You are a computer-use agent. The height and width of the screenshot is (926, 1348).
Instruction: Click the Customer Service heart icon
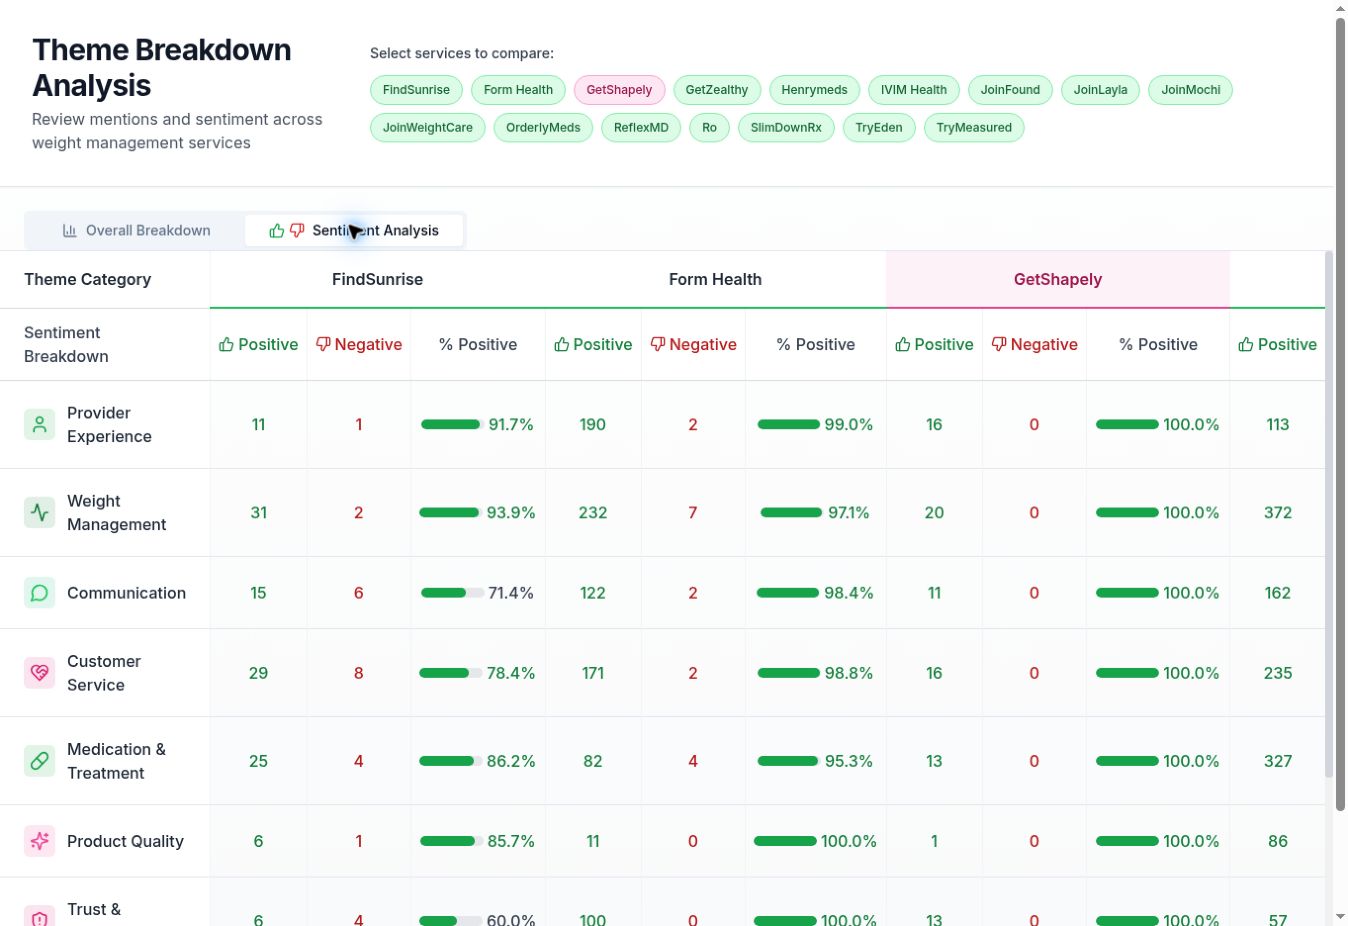[x=40, y=673]
